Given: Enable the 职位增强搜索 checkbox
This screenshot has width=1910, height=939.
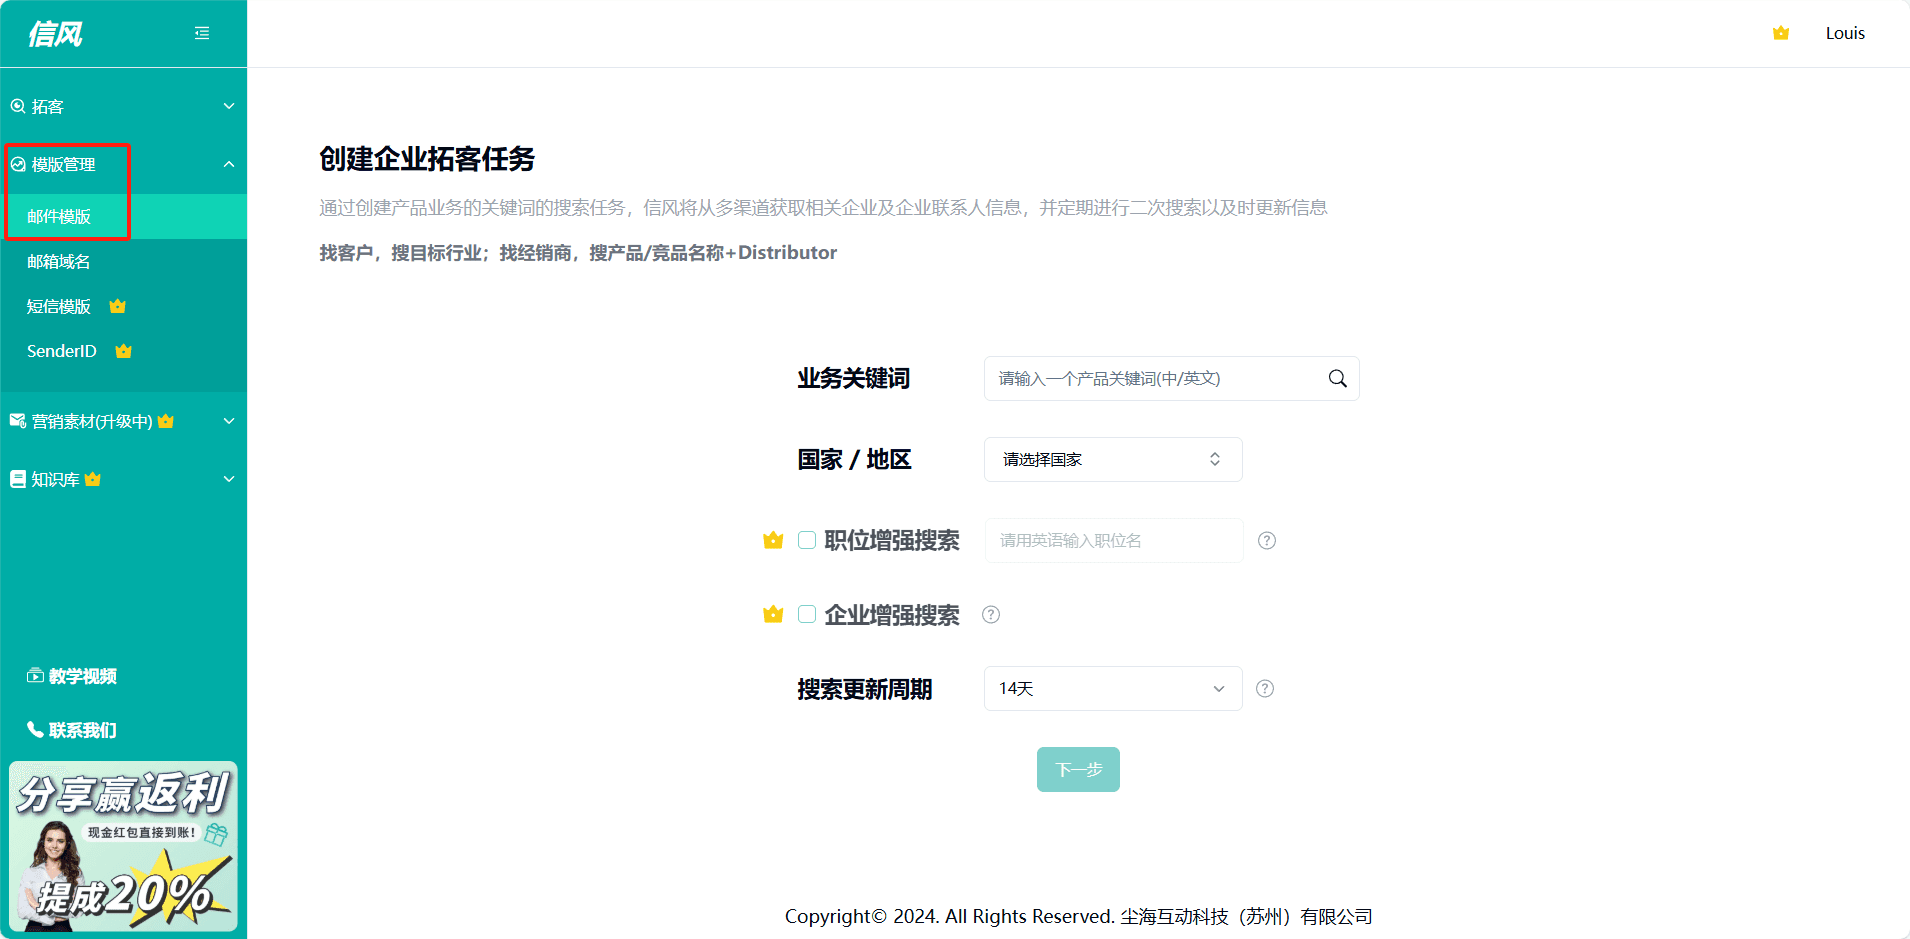Looking at the screenshot, I should tap(807, 540).
